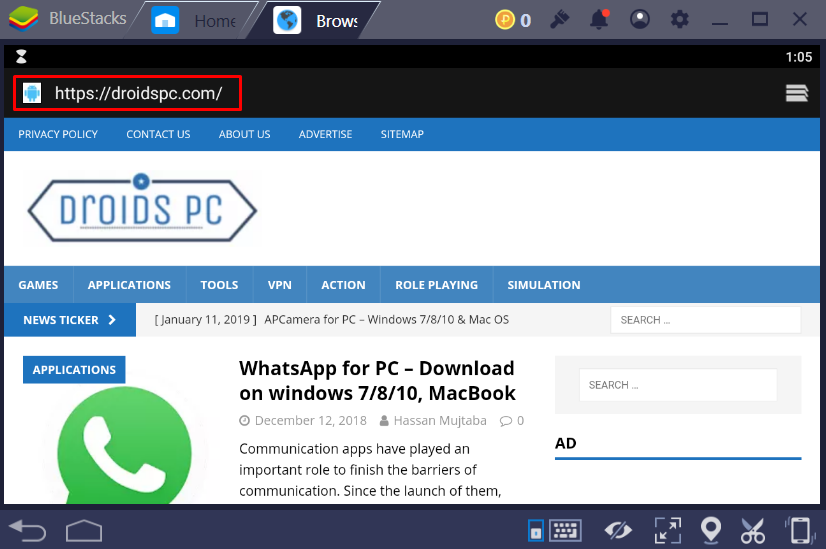Image resolution: width=826 pixels, height=549 pixels.
Task: Toggle fullscreen with the expand arrows icon
Action: [x=667, y=529]
